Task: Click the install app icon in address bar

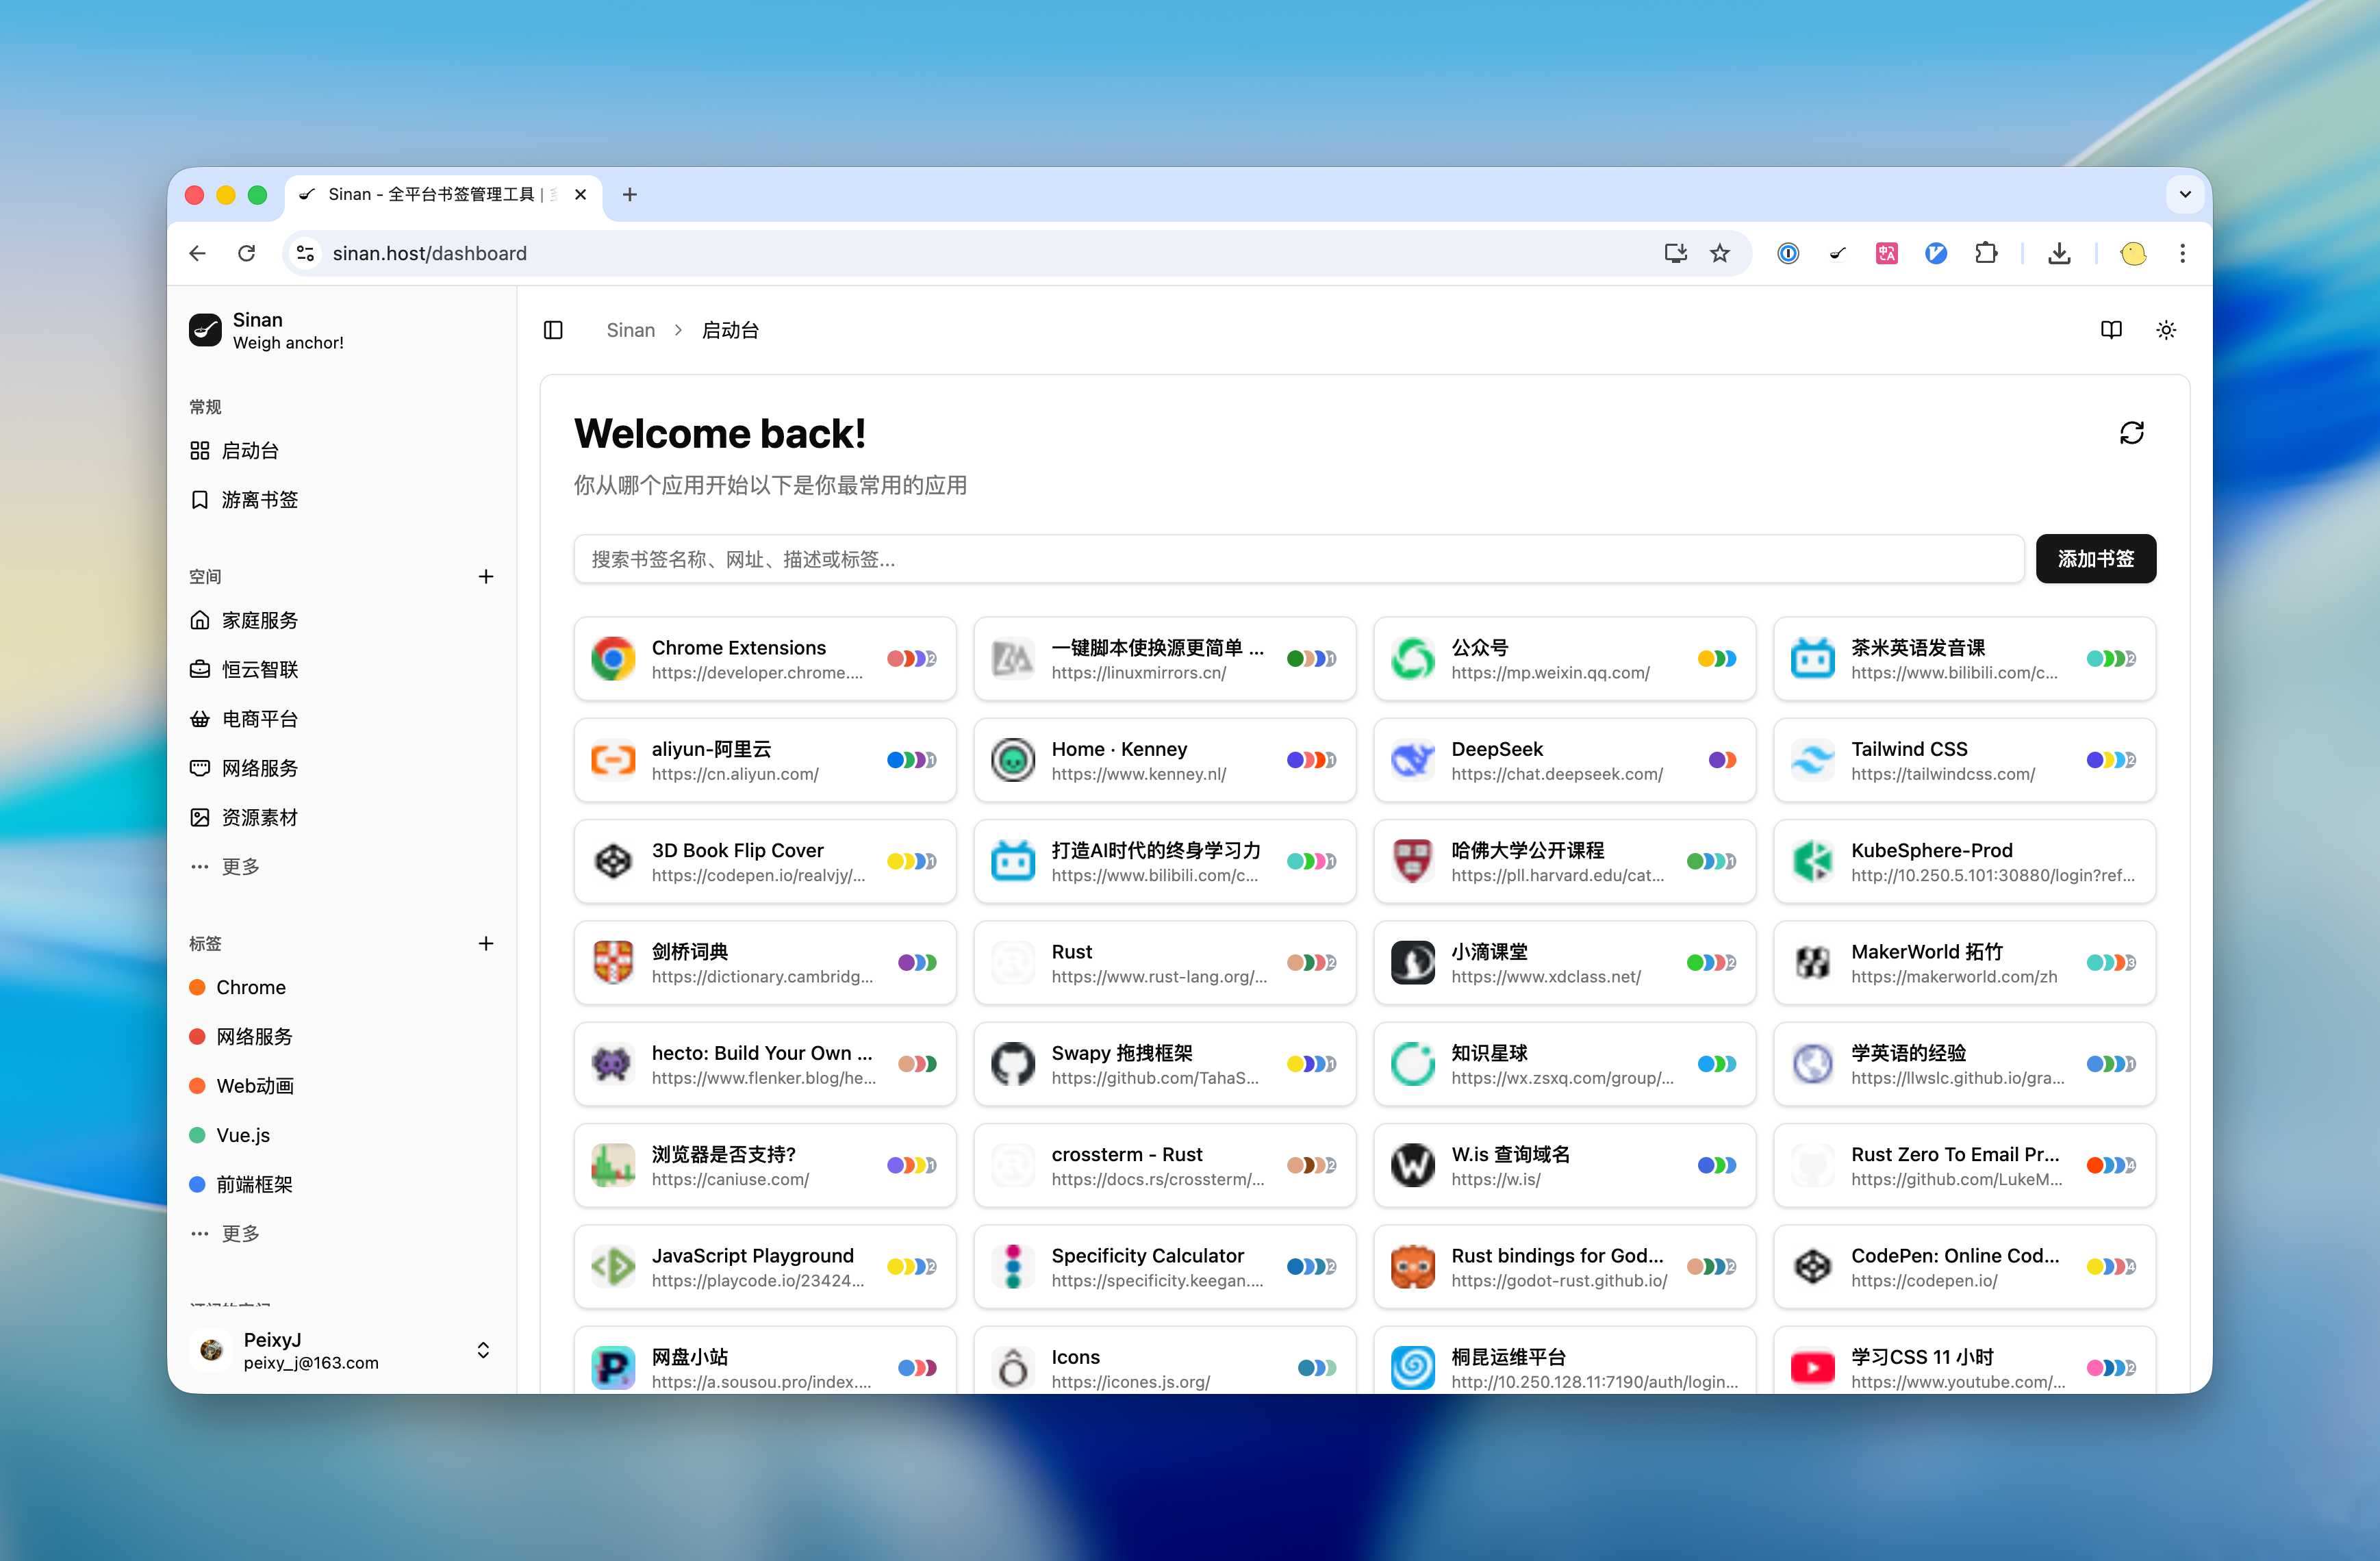Action: 1676,253
